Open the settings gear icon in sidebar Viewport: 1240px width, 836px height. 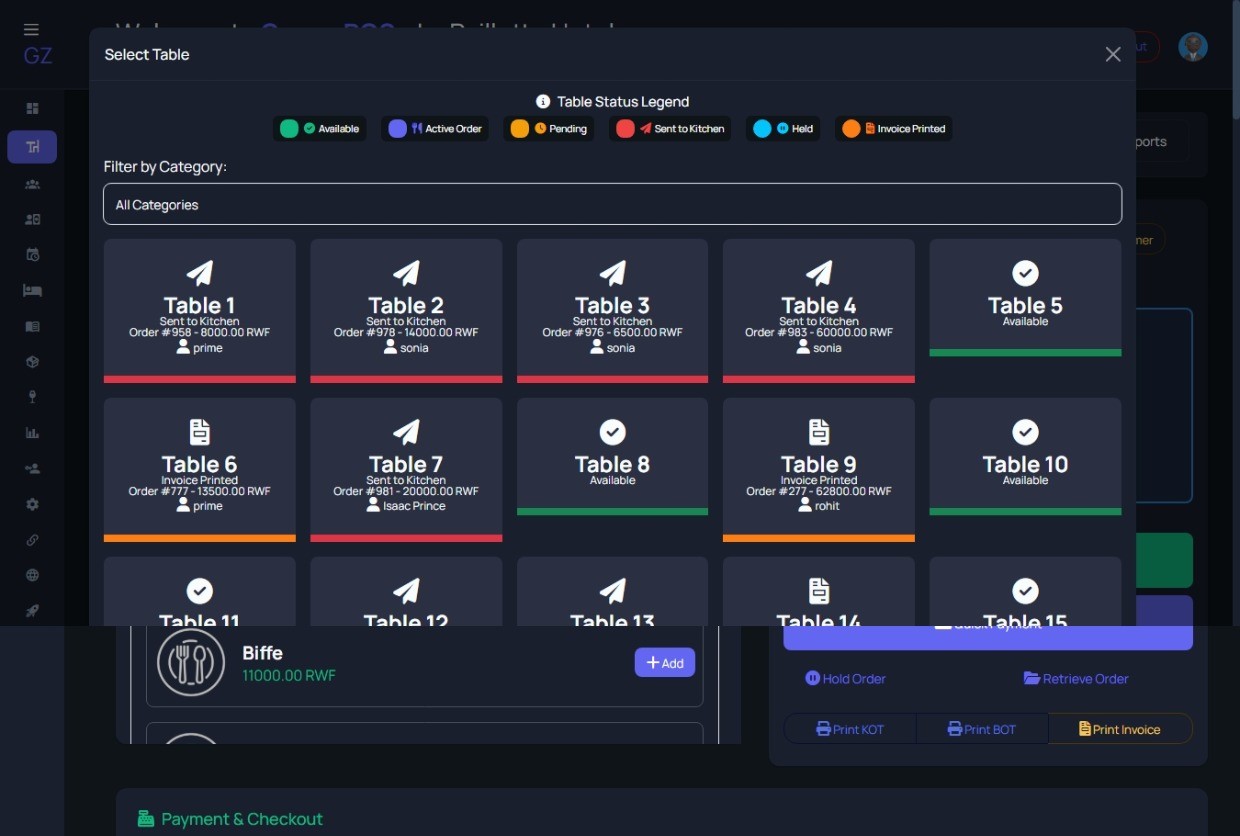click(32, 505)
